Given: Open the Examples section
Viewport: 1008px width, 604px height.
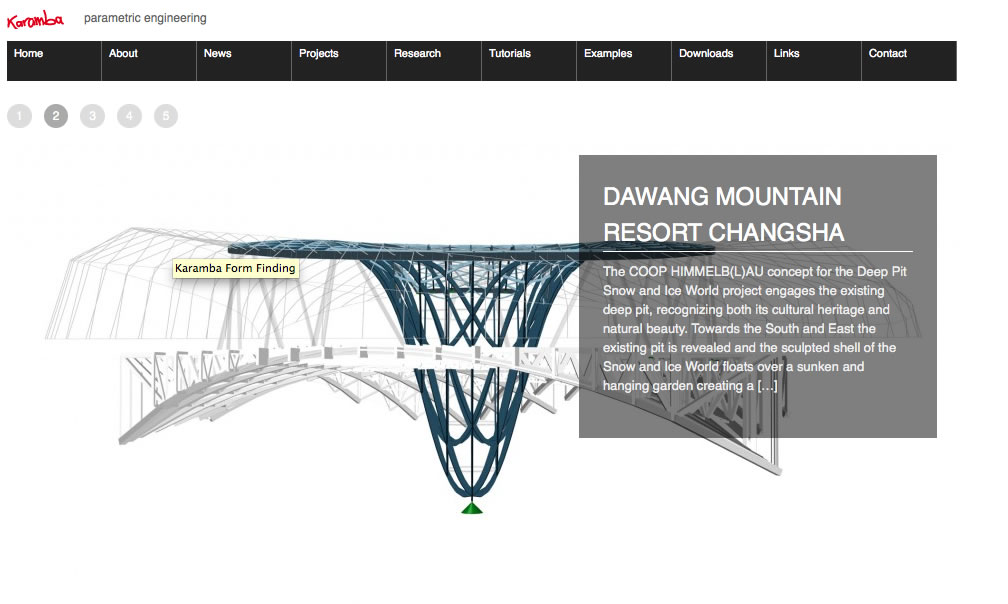Looking at the screenshot, I should [608, 54].
